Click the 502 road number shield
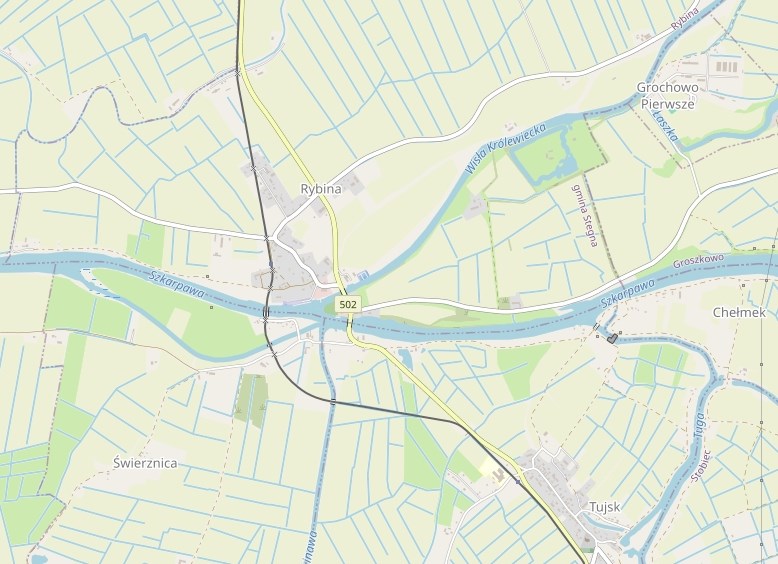Image resolution: width=778 pixels, height=564 pixels. (348, 305)
